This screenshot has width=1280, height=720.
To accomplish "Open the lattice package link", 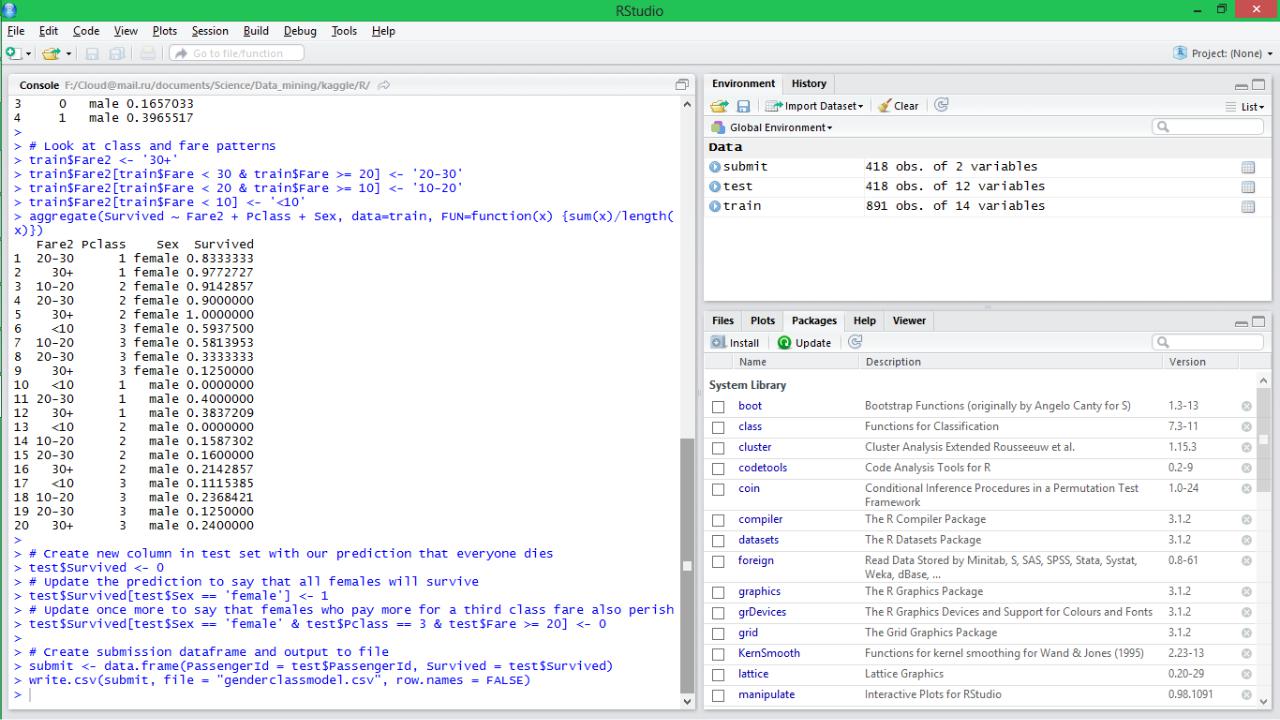I will 753,674.
